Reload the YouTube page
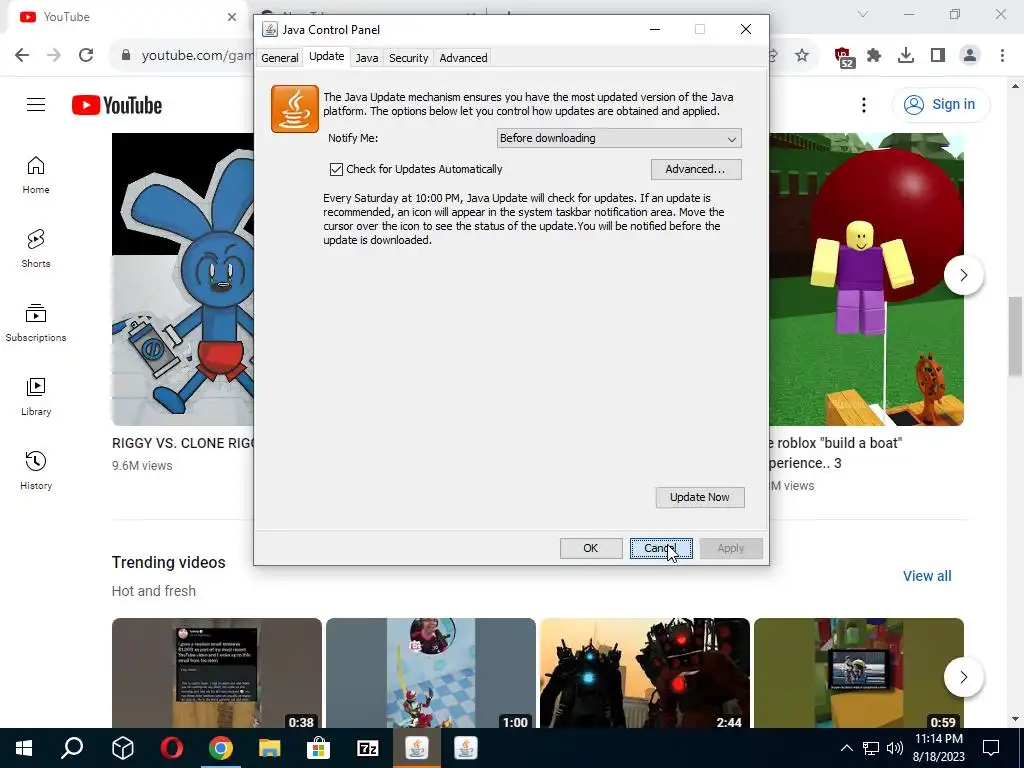This screenshot has width=1024, height=768. [x=86, y=56]
